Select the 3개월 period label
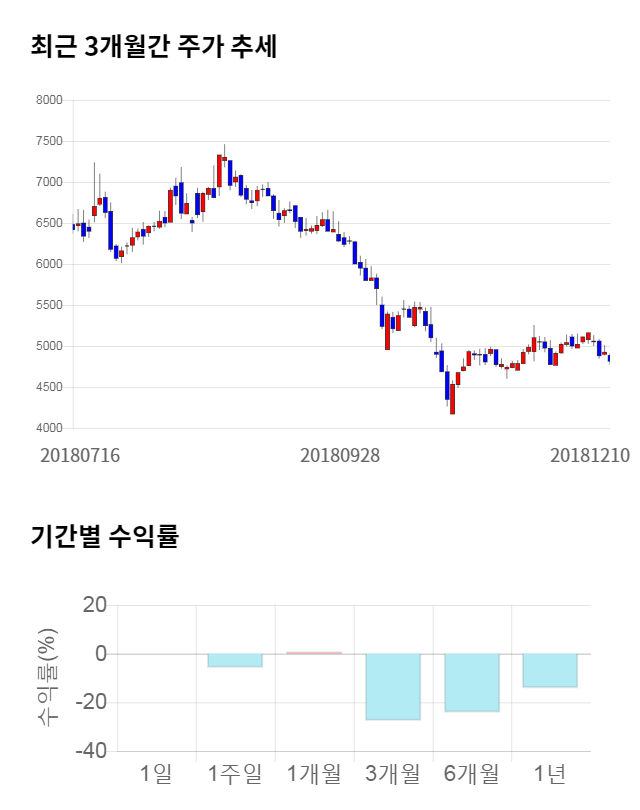This screenshot has width=640, height=810. coord(393,773)
